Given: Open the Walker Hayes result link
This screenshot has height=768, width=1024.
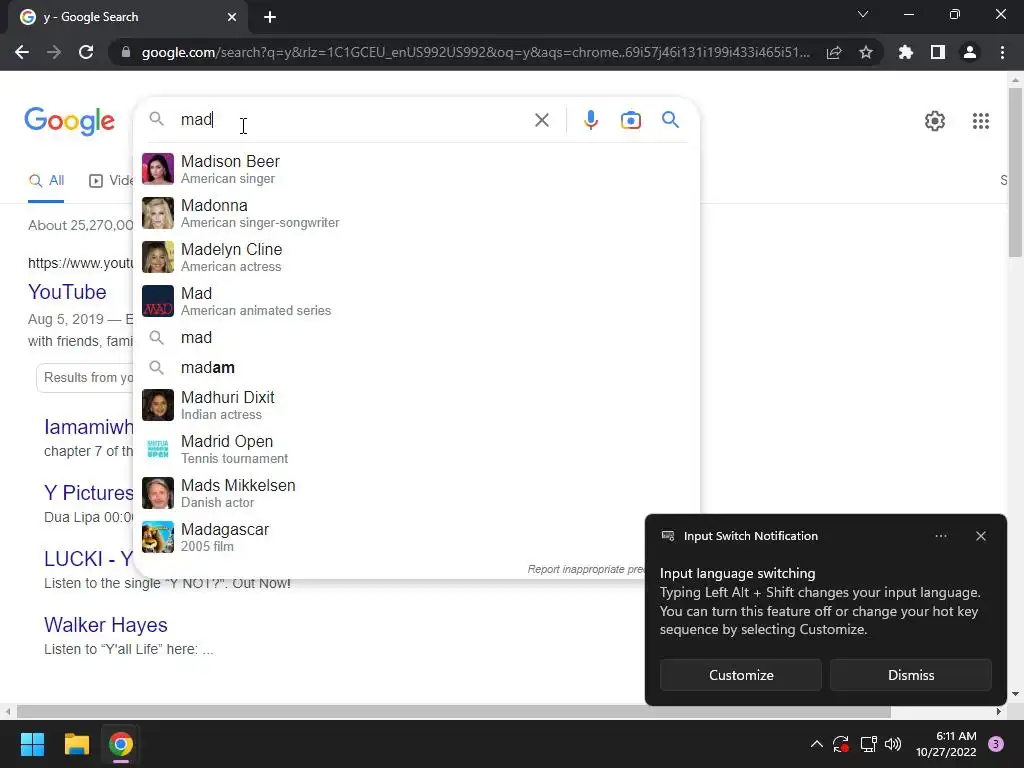Looking at the screenshot, I should (x=106, y=625).
